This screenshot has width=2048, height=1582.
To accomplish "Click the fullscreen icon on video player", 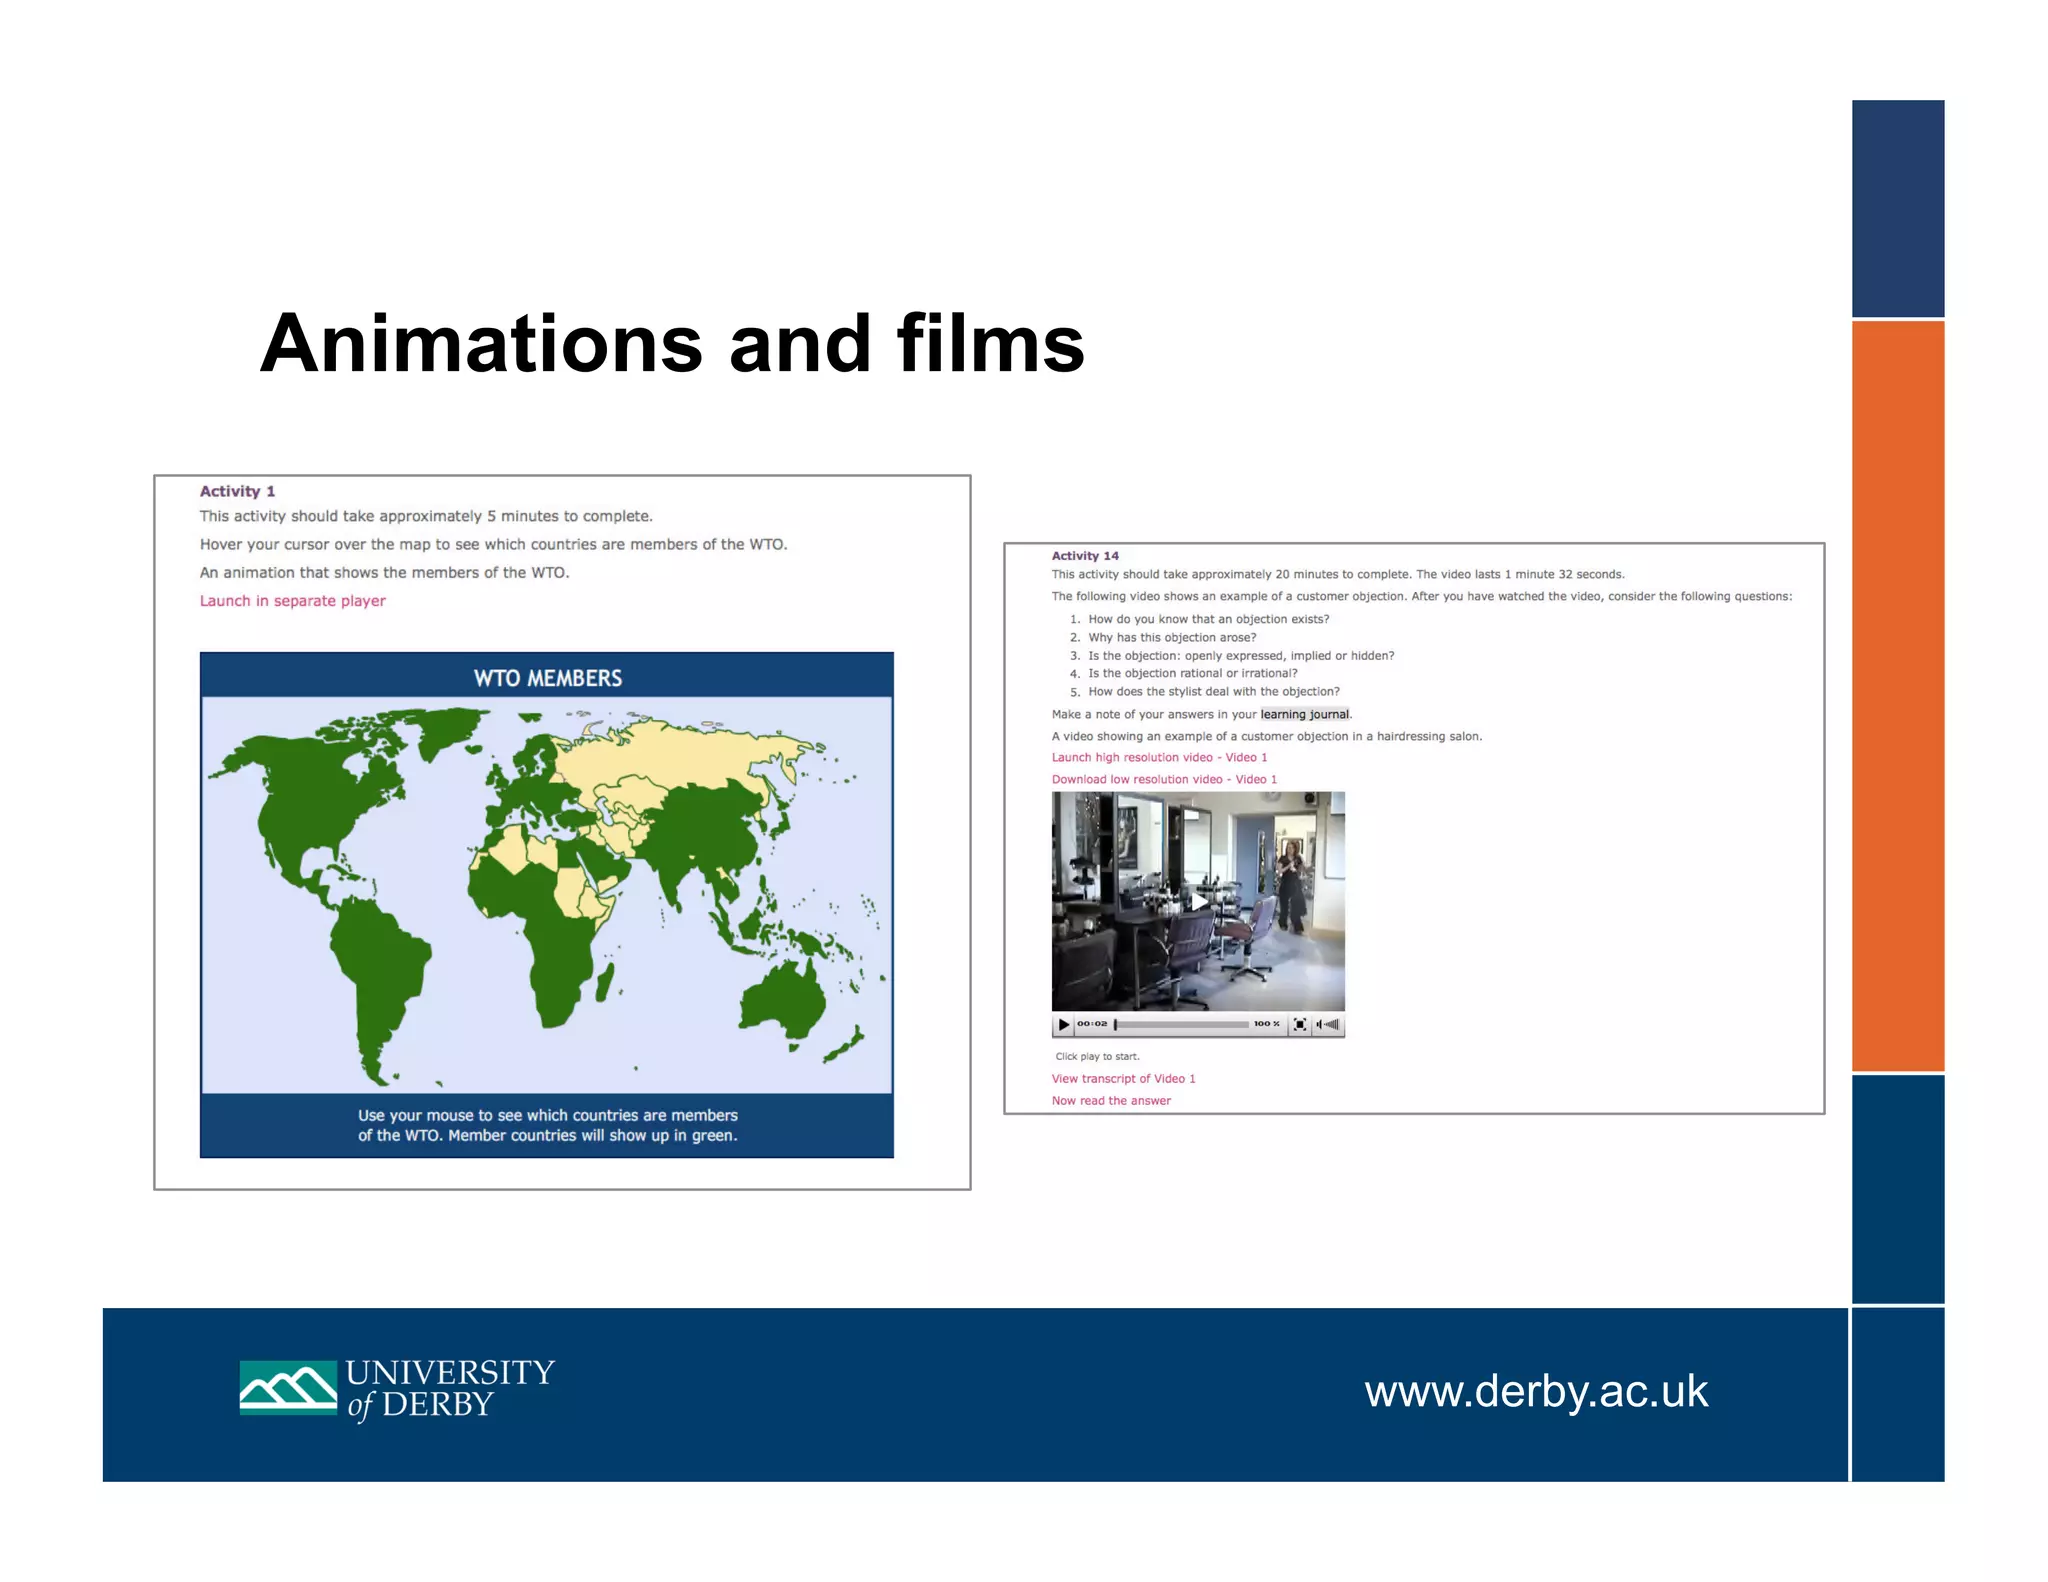I will [1299, 1024].
